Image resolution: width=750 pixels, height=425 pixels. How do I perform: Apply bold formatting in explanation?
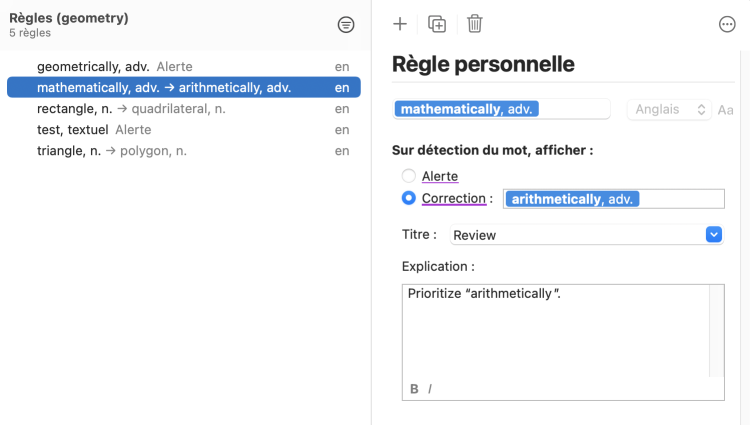(x=414, y=389)
